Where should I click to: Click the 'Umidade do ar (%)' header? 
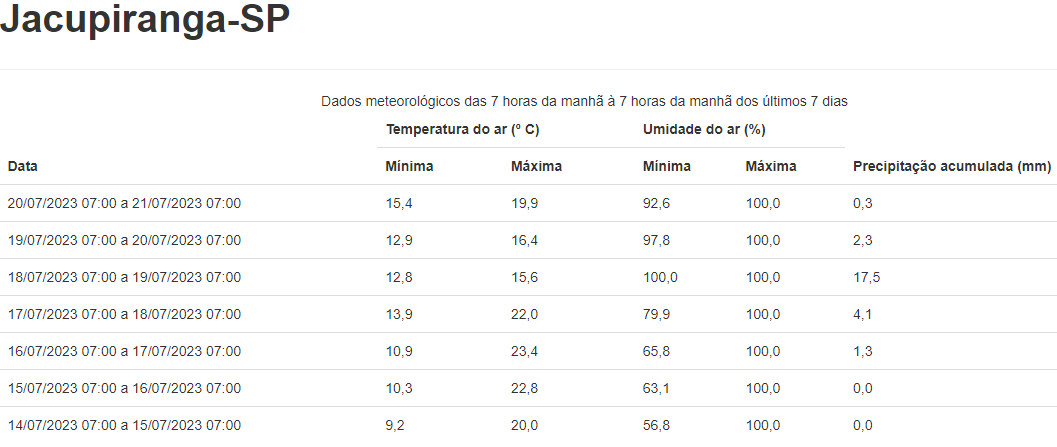tap(704, 130)
